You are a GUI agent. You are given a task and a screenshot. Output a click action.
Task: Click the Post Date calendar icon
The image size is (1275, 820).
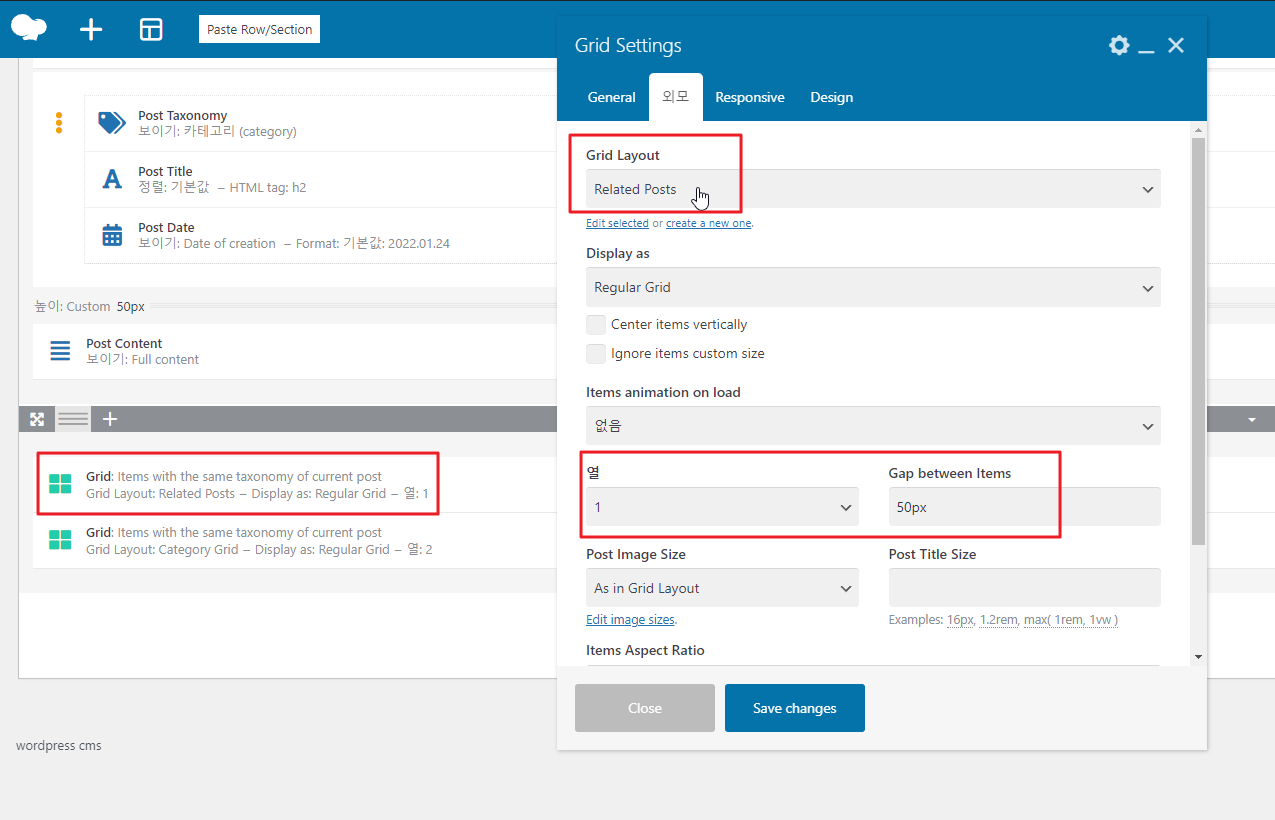[112, 235]
